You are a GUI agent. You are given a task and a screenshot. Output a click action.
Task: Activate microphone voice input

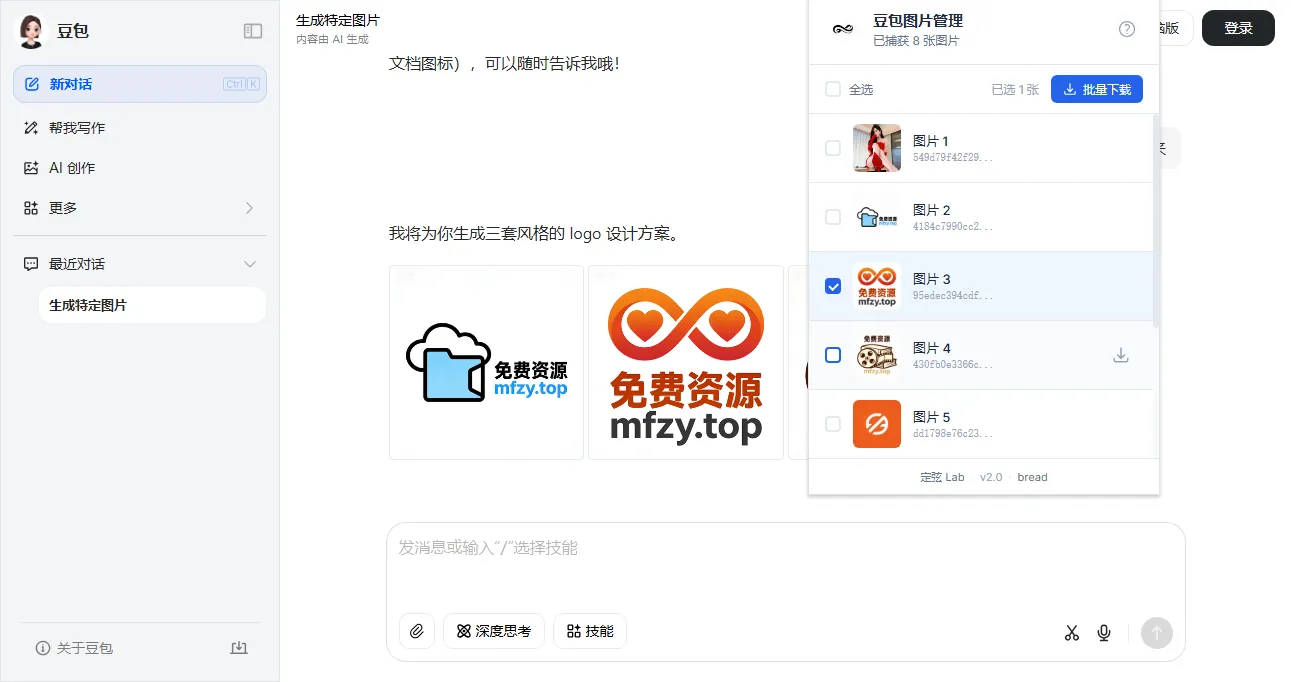pyautogui.click(x=1104, y=632)
